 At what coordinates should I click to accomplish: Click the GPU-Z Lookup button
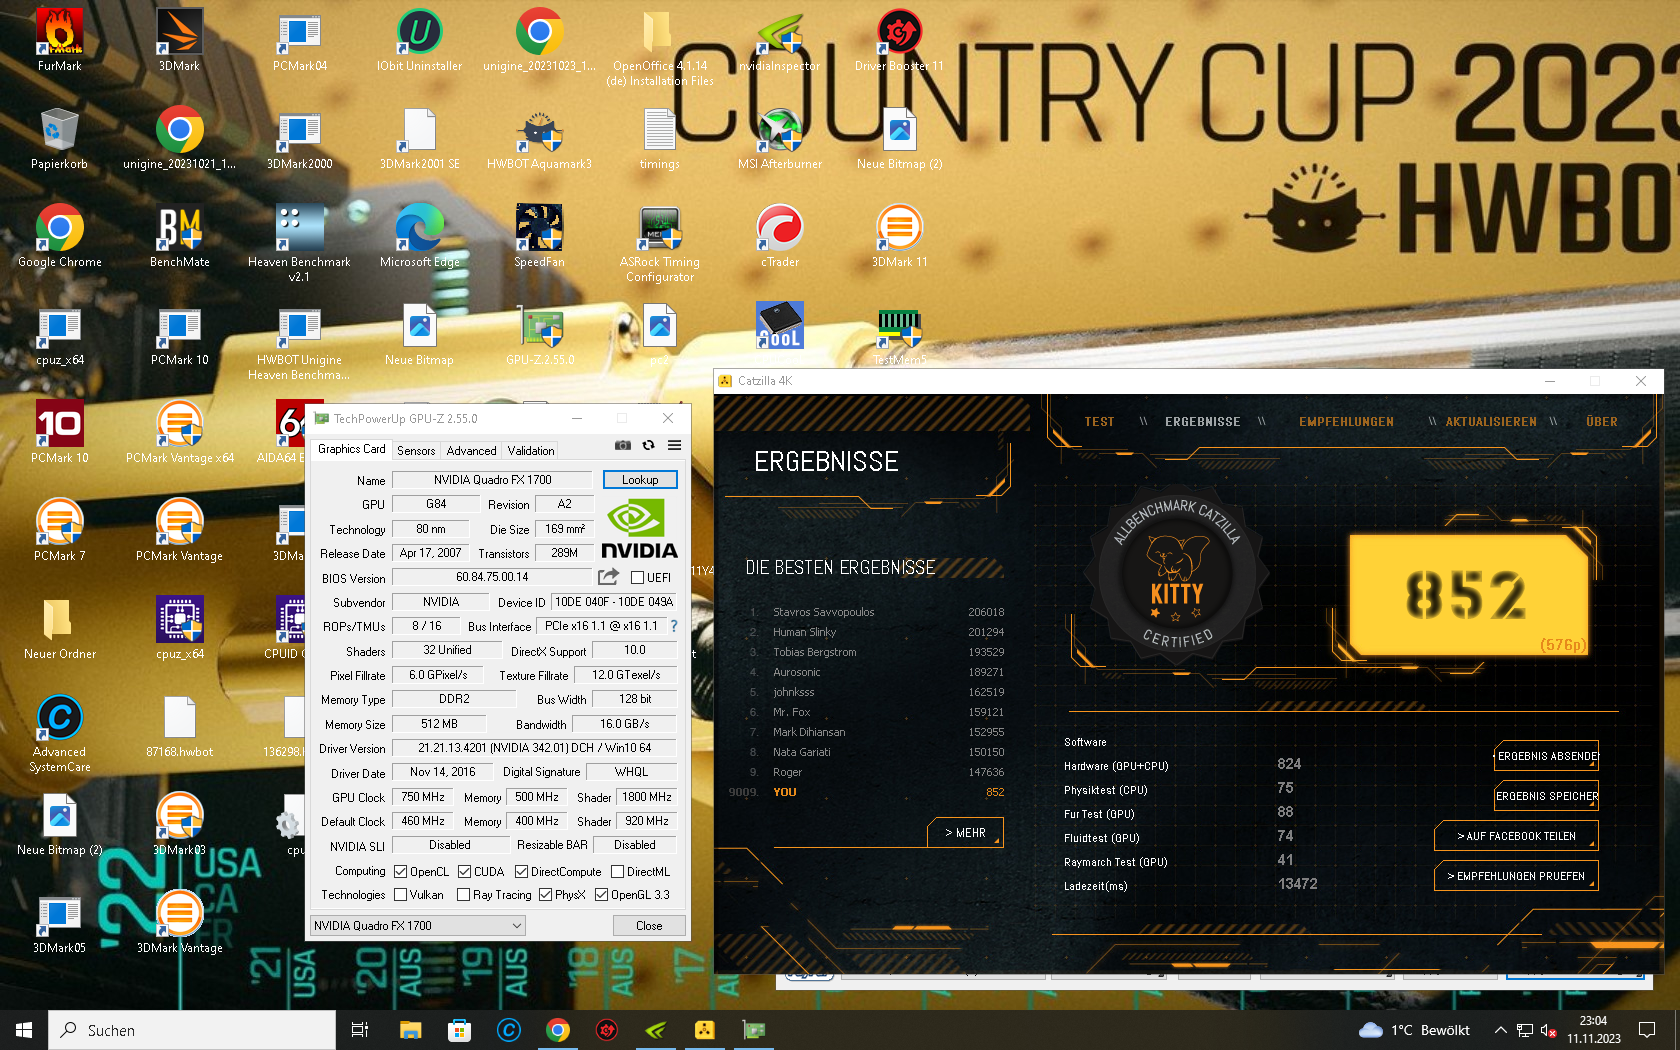tap(640, 480)
